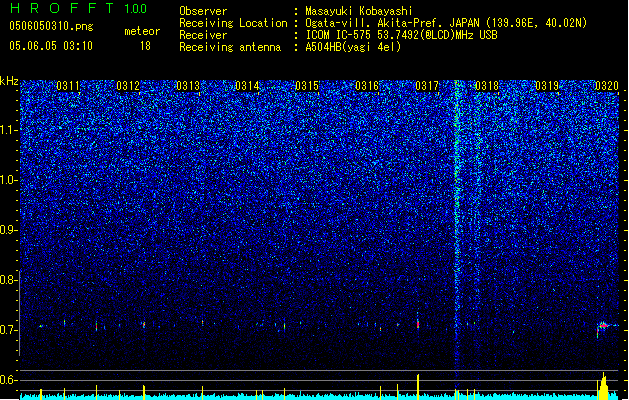Click the large yellow power burst below 0320
This screenshot has height=400, width=629.
604,386
